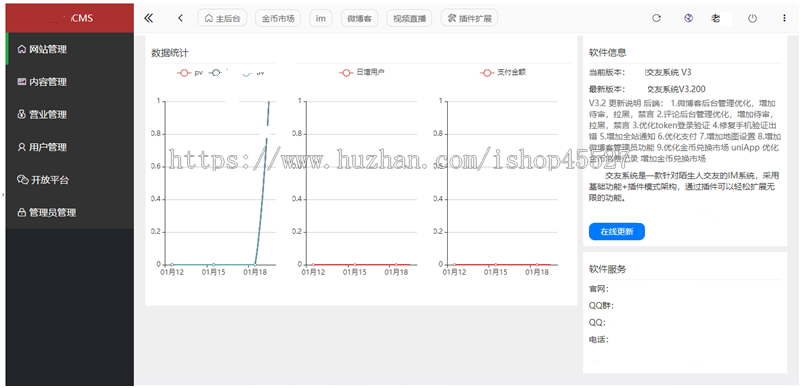Select 用户管理 in the sidebar
This screenshot has width=801, height=388.
(x=70, y=147)
